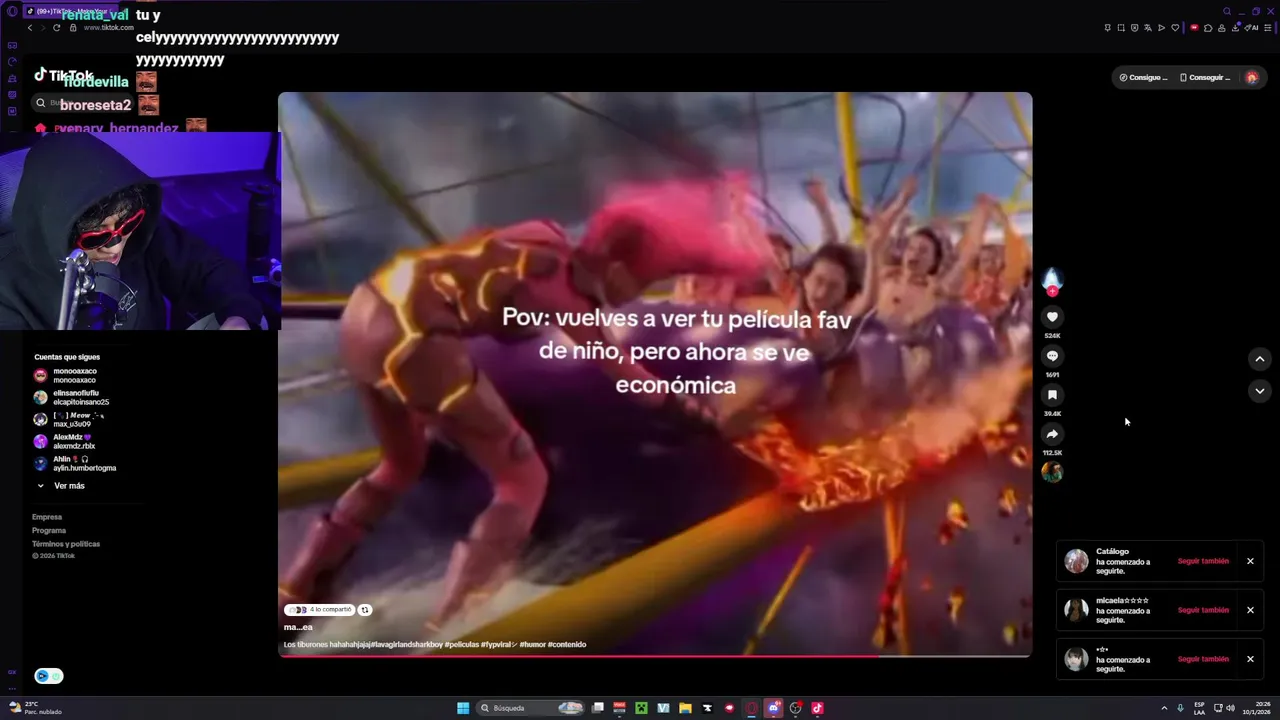Like the TikTok video with the heart icon
The width and height of the screenshot is (1280, 720).
1052,317
